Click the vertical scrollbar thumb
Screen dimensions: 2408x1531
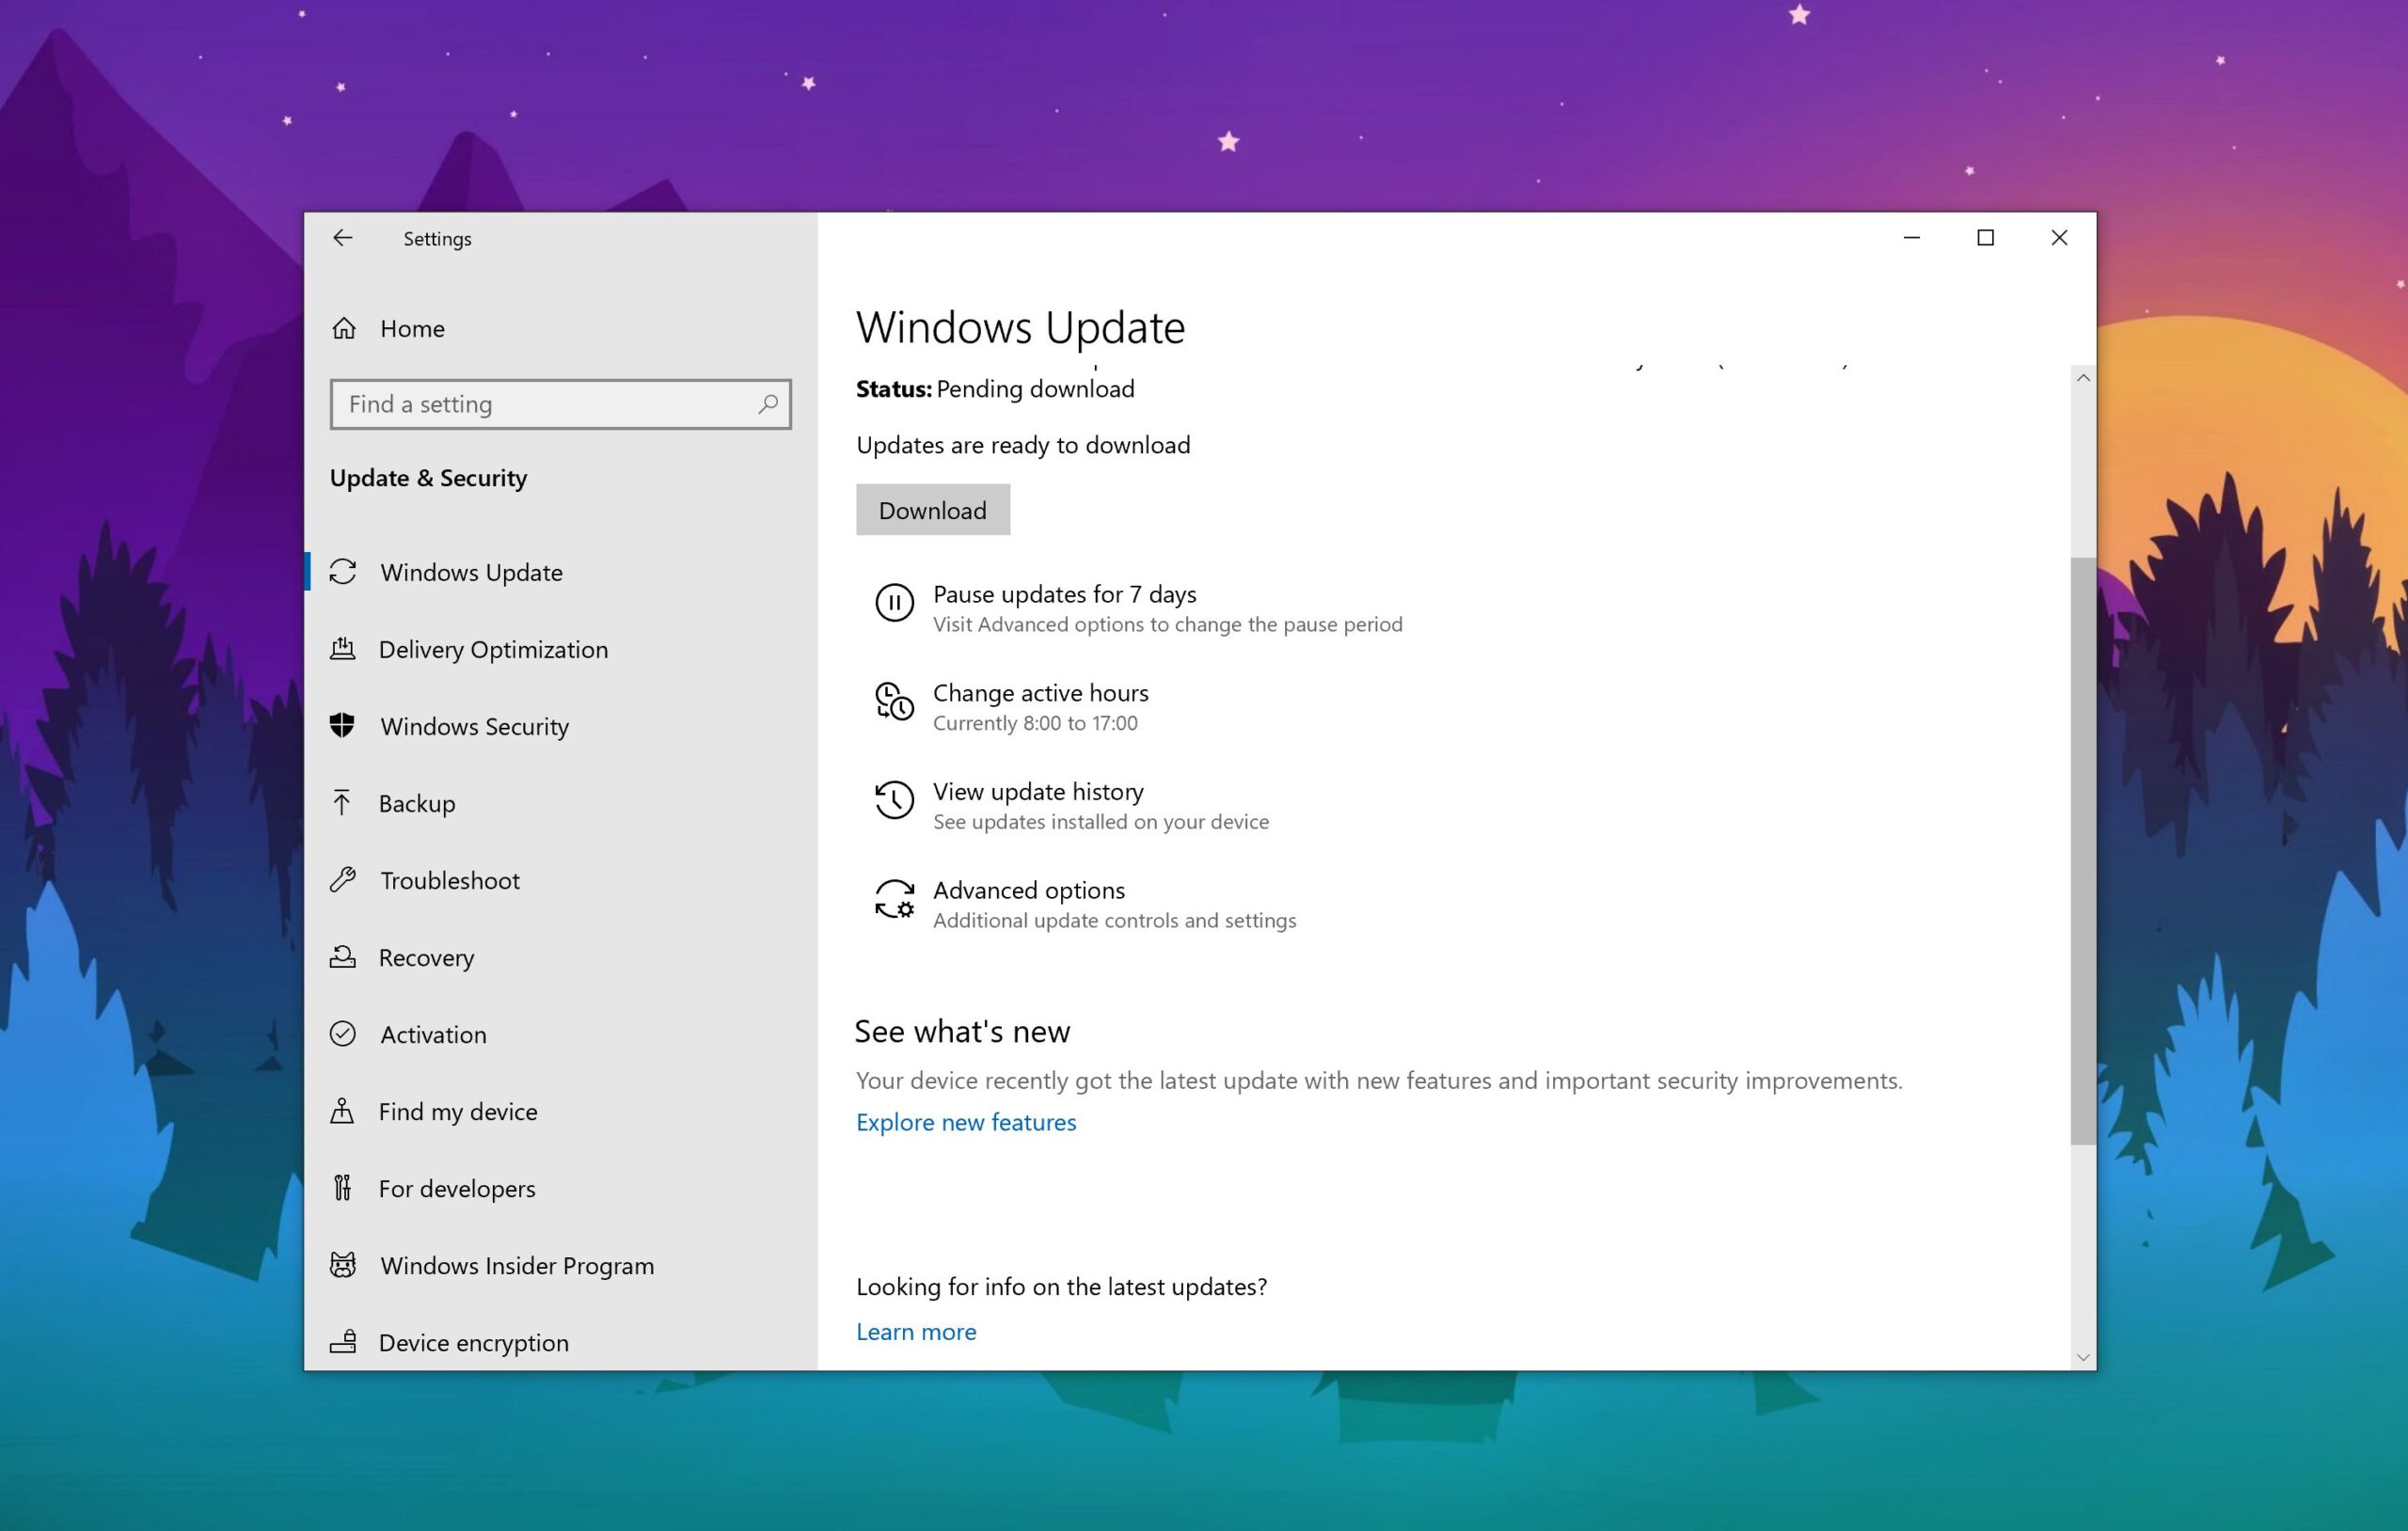(x=2083, y=851)
